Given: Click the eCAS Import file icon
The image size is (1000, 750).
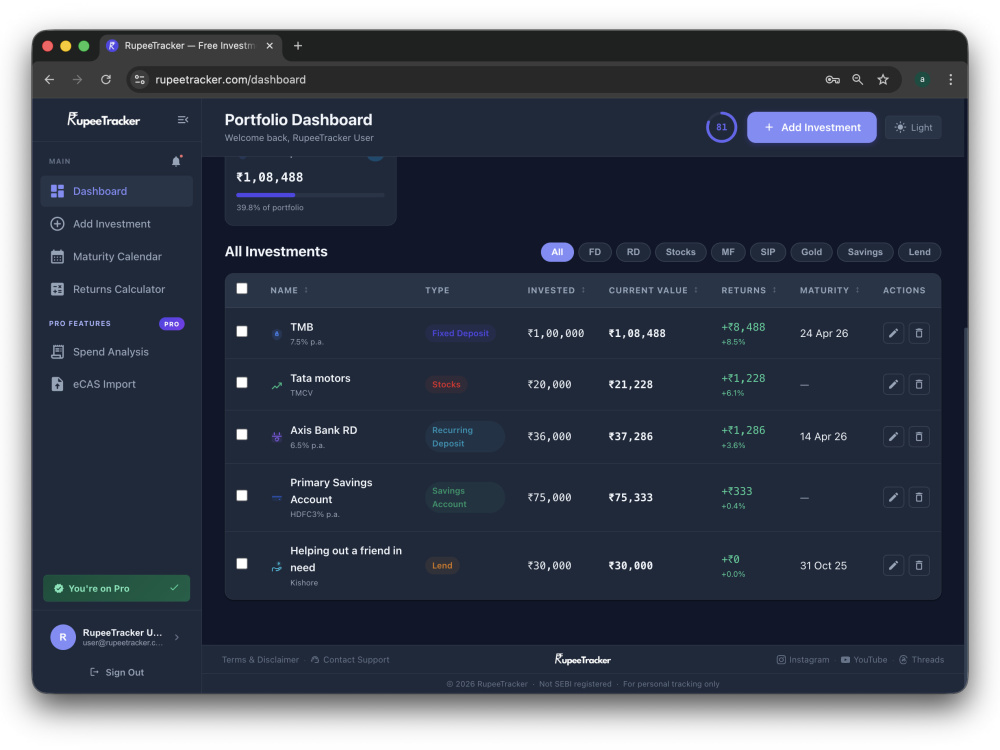Looking at the screenshot, I should [x=57, y=384].
